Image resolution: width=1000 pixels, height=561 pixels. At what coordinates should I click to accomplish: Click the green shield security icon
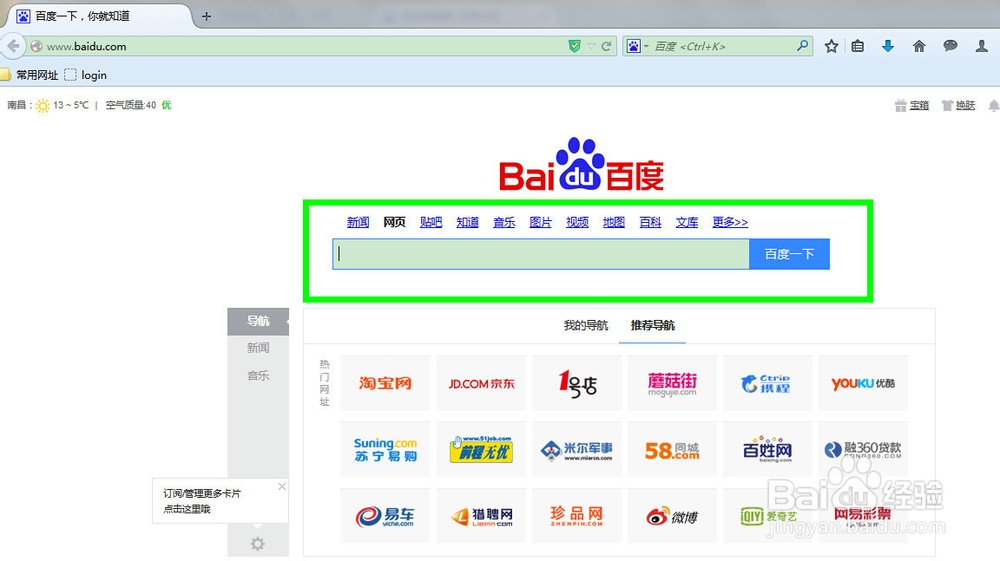575,46
